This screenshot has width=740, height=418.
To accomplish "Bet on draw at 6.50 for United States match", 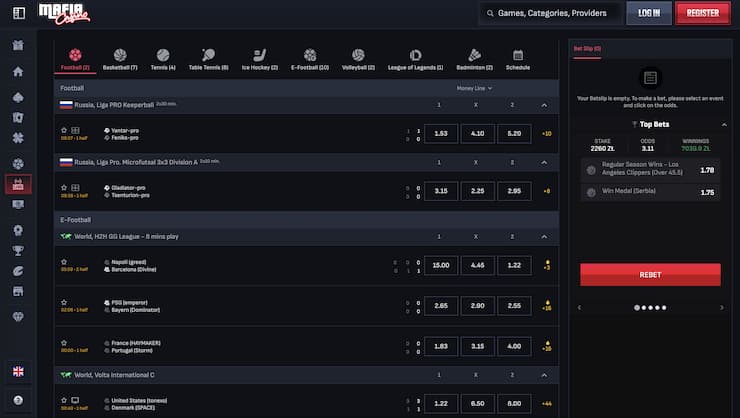I will coord(478,403).
